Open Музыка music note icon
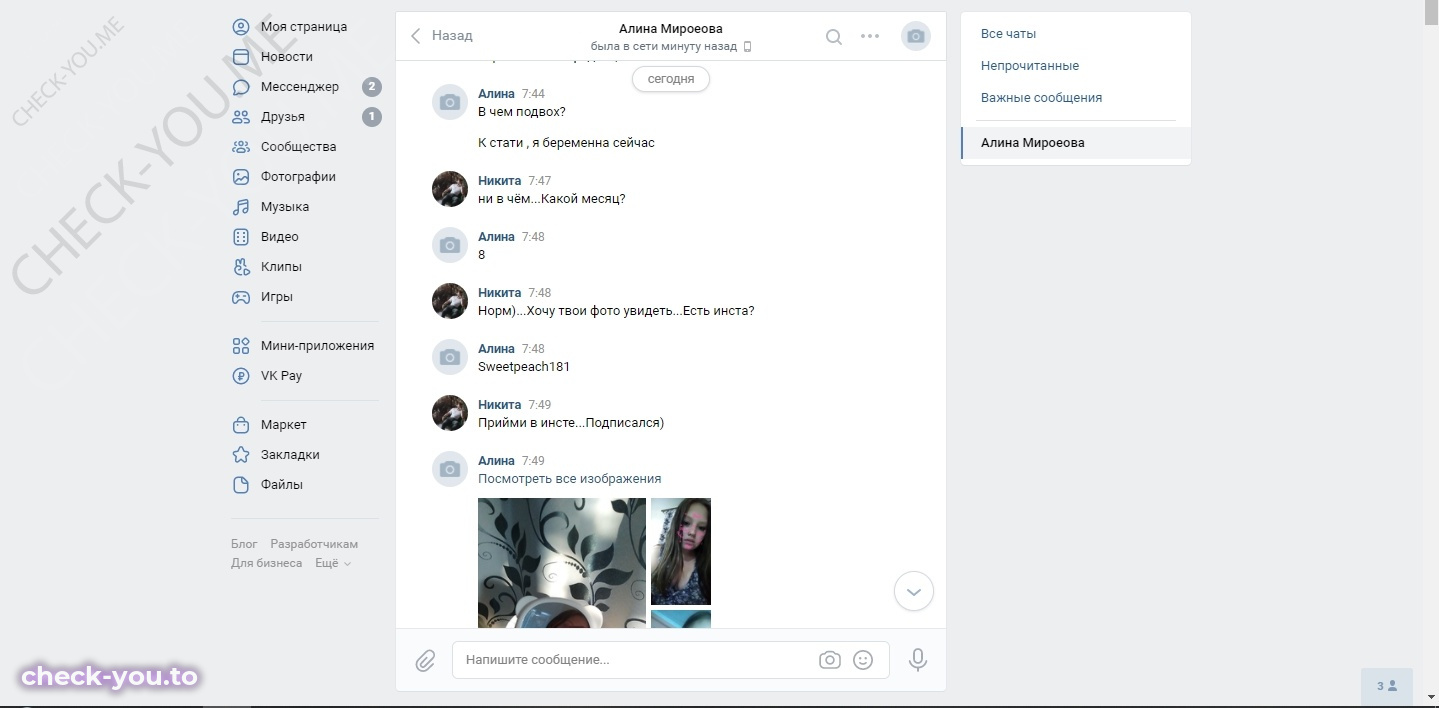 pos(241,207)
